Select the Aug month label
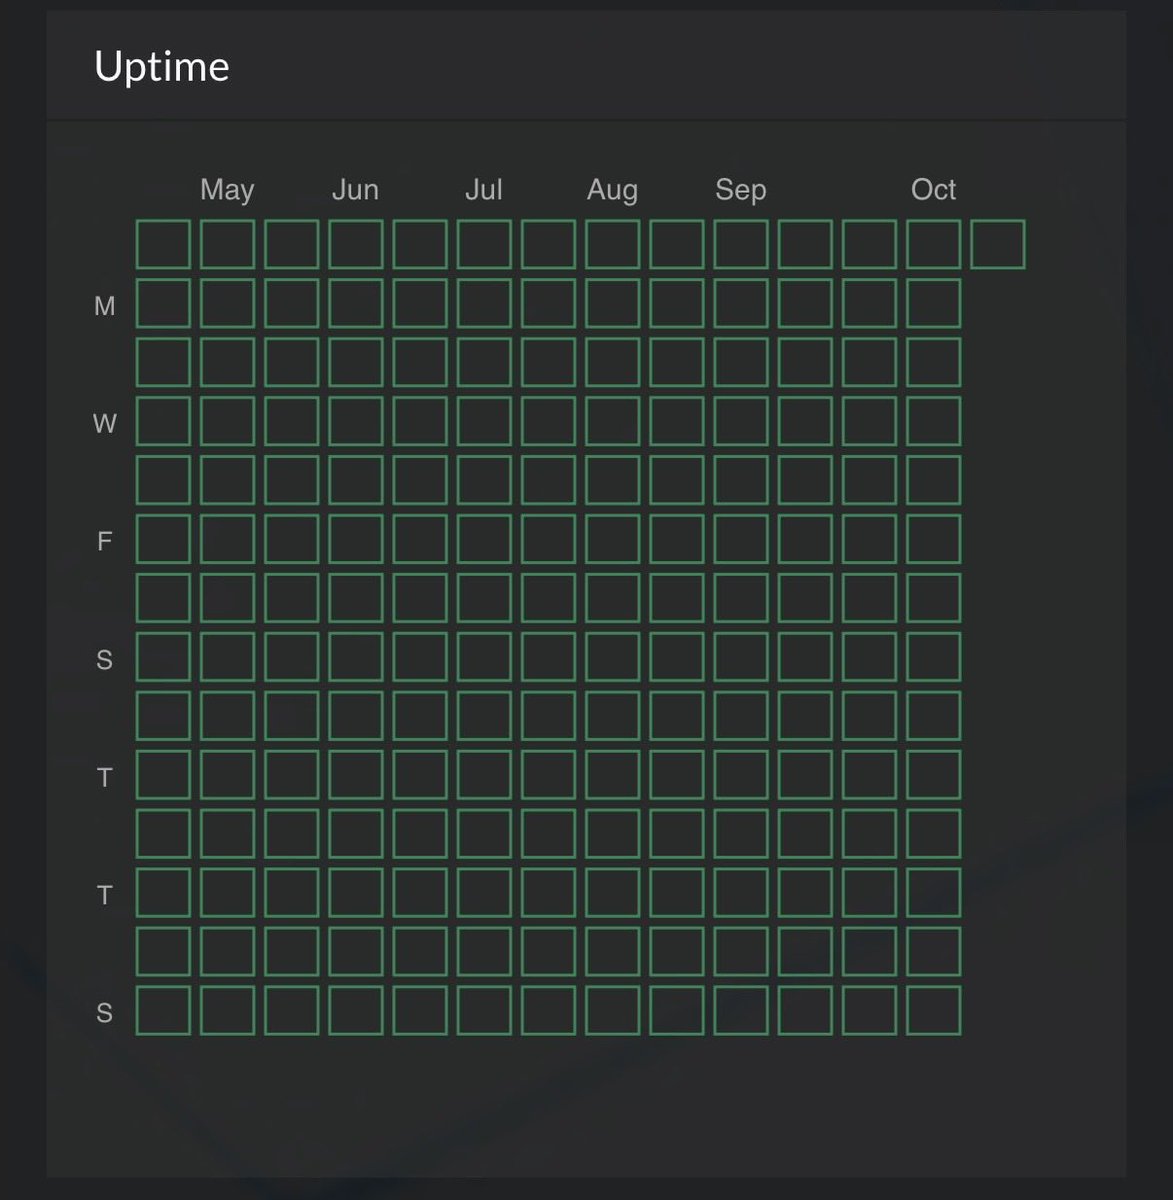Screen dimensions: 1173x1200 [x=612, y=189]
